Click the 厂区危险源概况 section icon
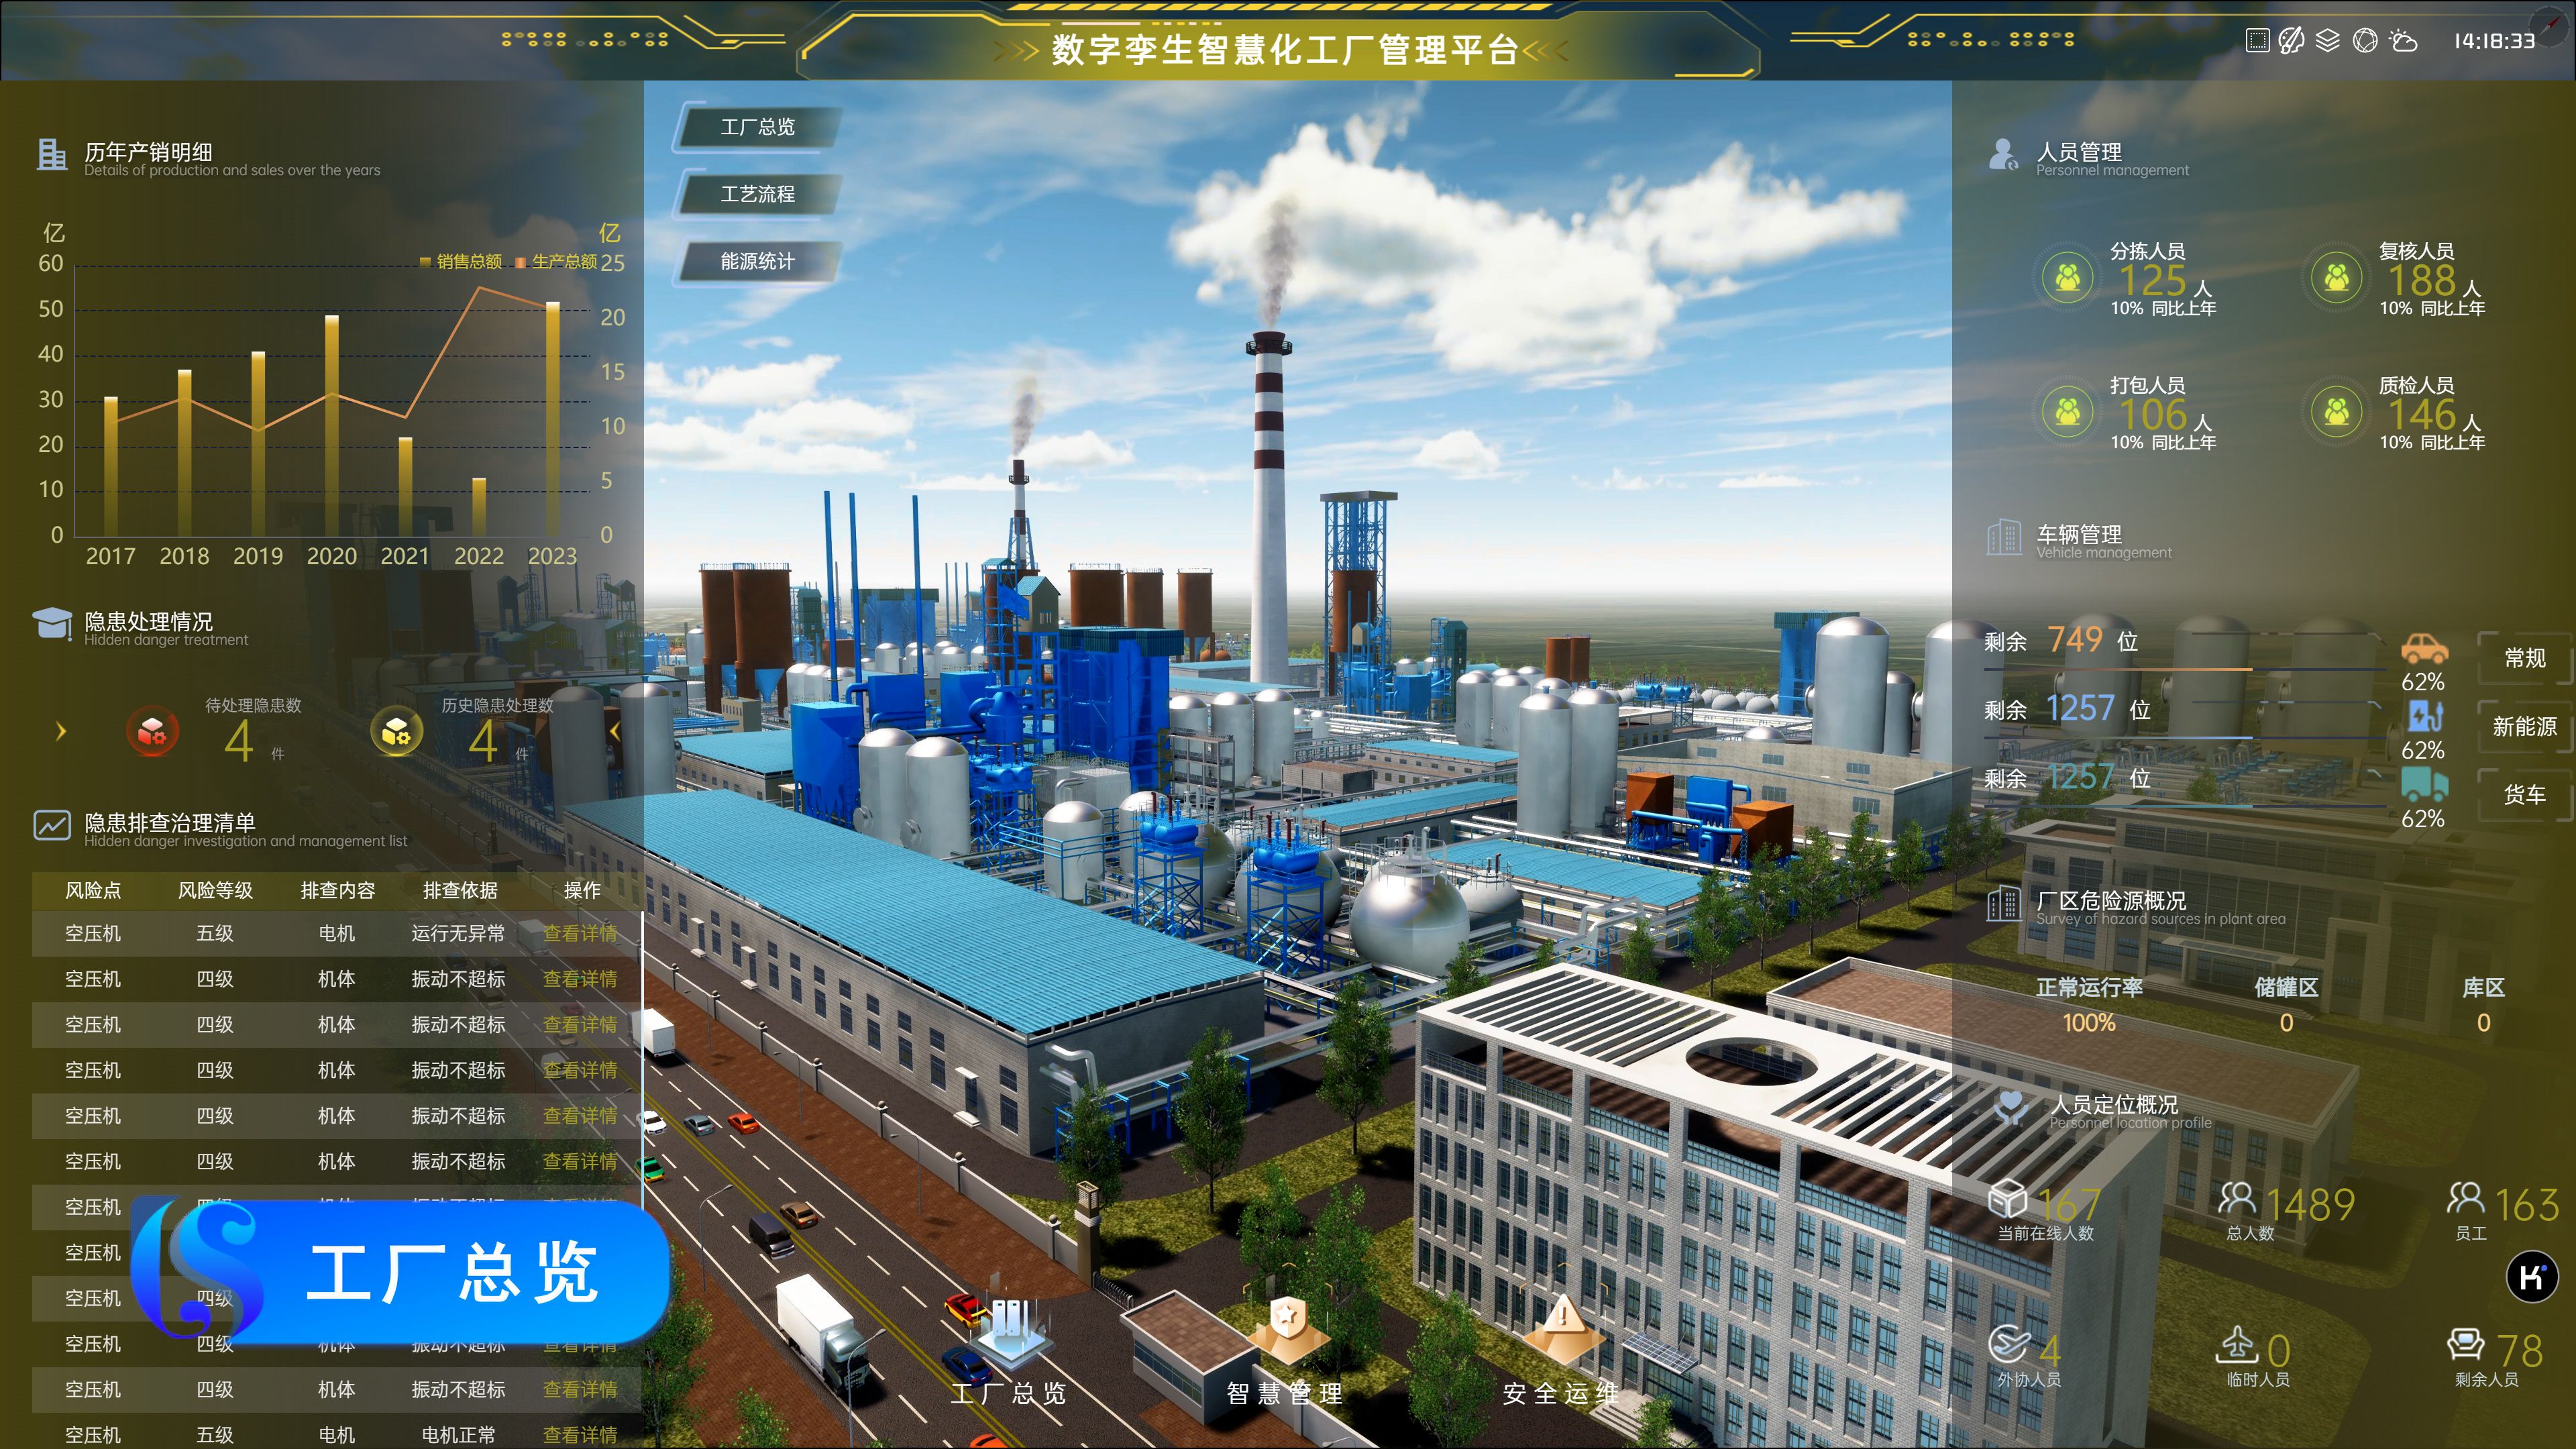2576x1449 pixels. 2004,904
